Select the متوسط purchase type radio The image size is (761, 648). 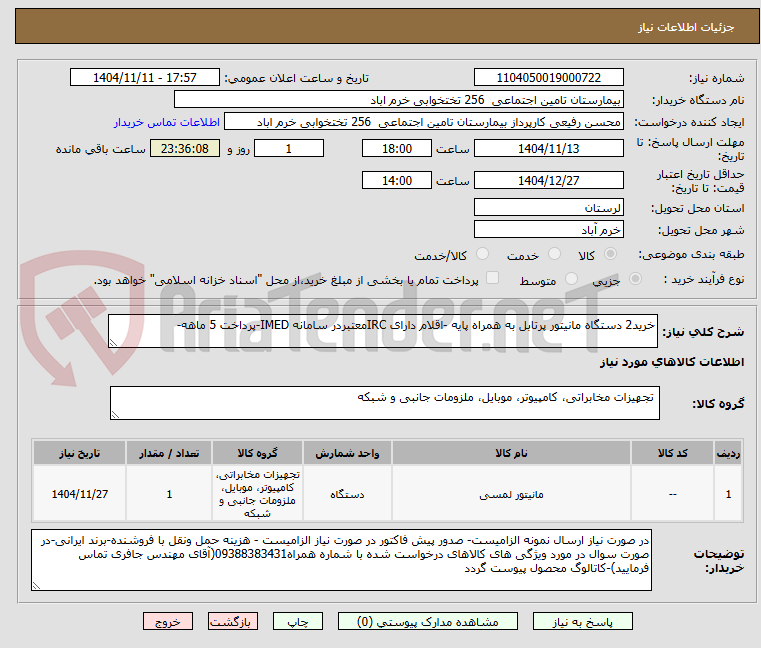(x=572, y=279)
